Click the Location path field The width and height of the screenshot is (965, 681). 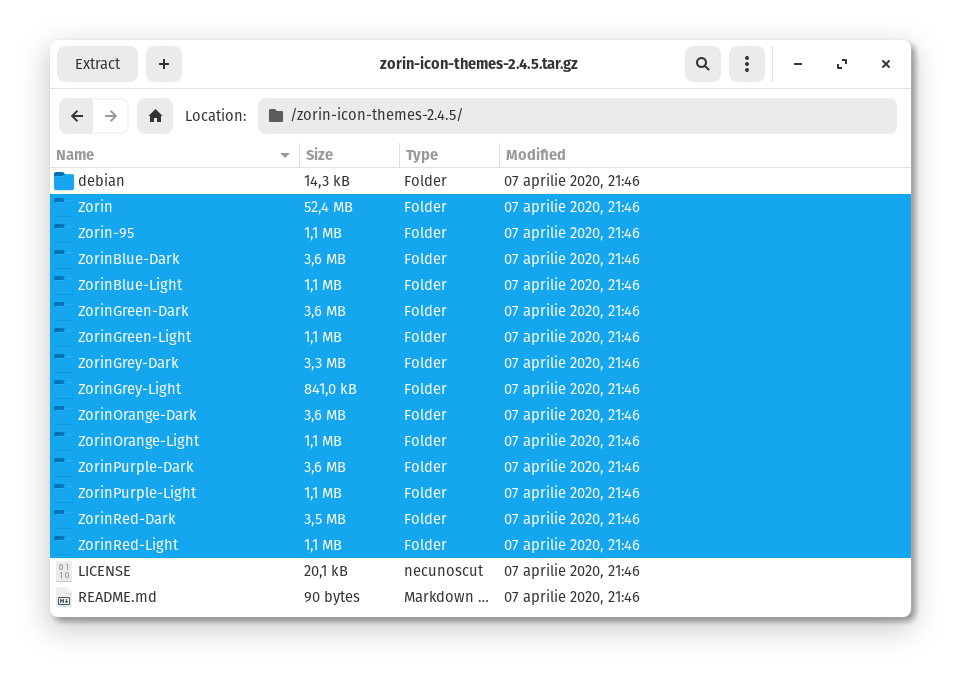(x=577, y=116)
